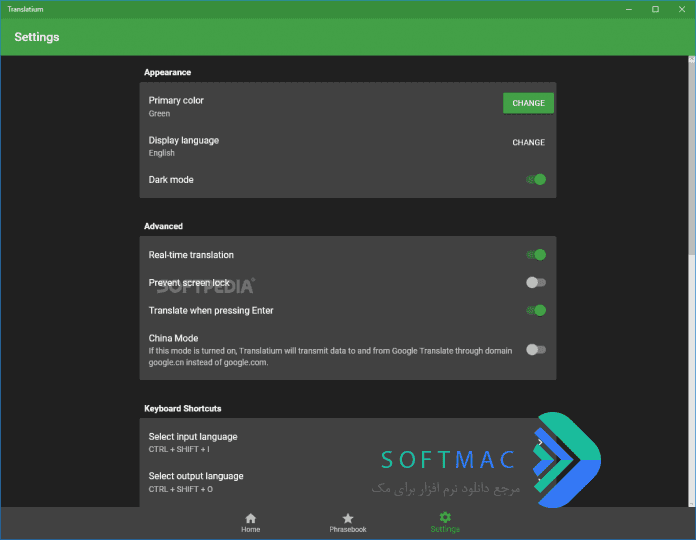Open the Phrasebook star icon

pyautogui.click(x=348, y=518)
